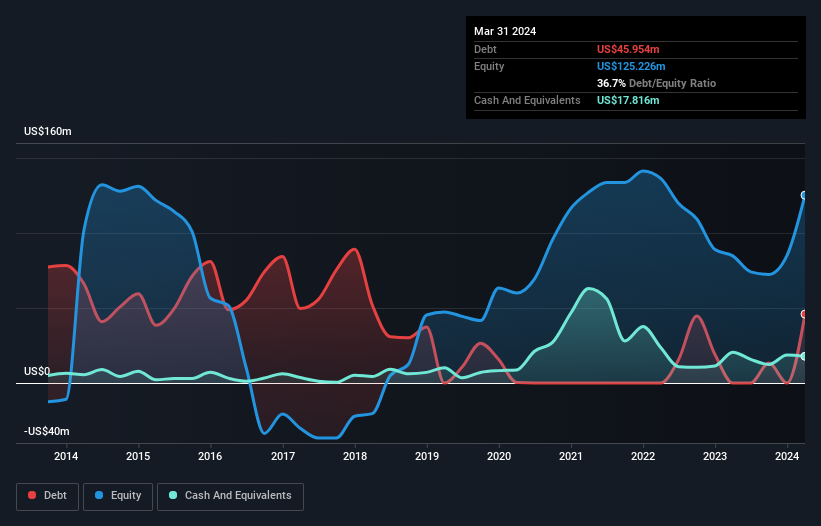Toggle the Debt series legend button
The width and height of the screenshot is (821, 526).
[48, 496]
